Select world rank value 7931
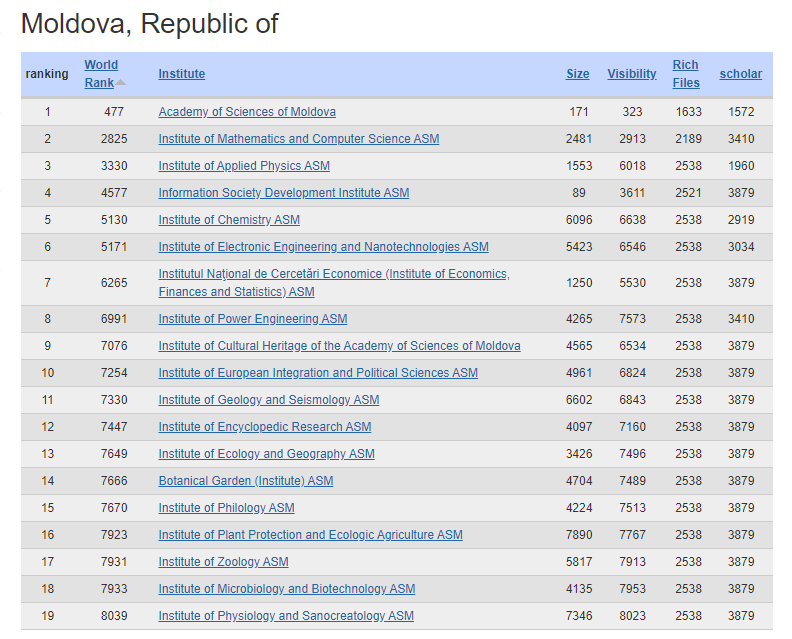The height and width of the screenshot is (639, 792). click(114, 562)
